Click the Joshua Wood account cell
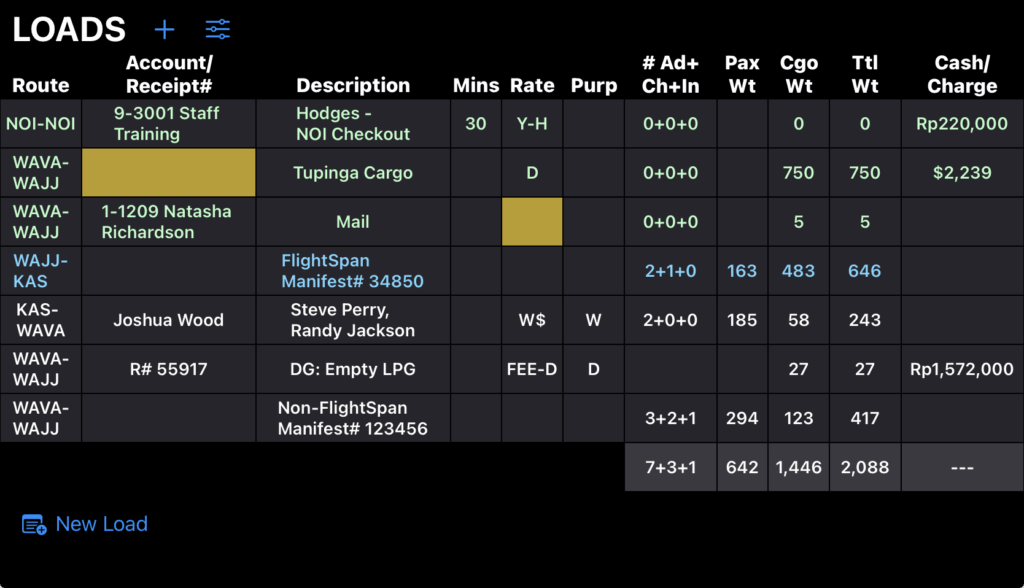 tap(168, 320)
